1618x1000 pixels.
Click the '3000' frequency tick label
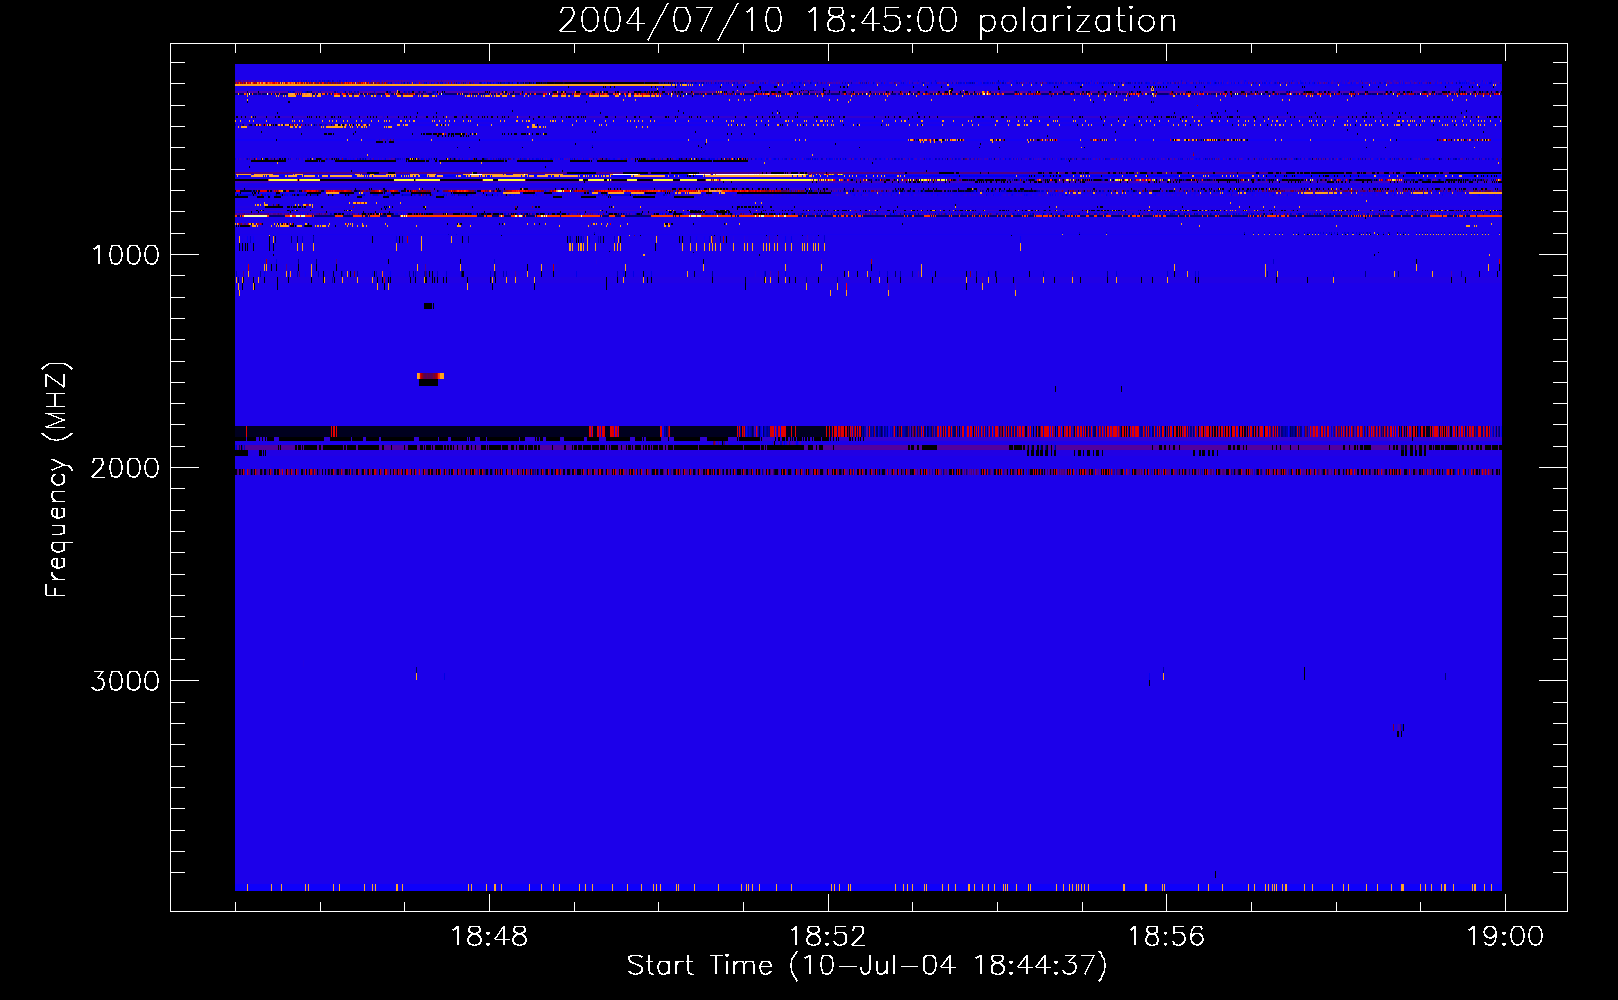tap(125, 681)
